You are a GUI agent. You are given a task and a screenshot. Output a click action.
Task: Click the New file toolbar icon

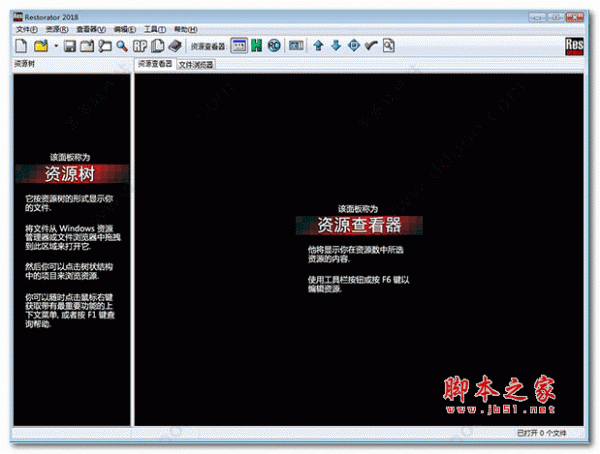tap(21, 46)
